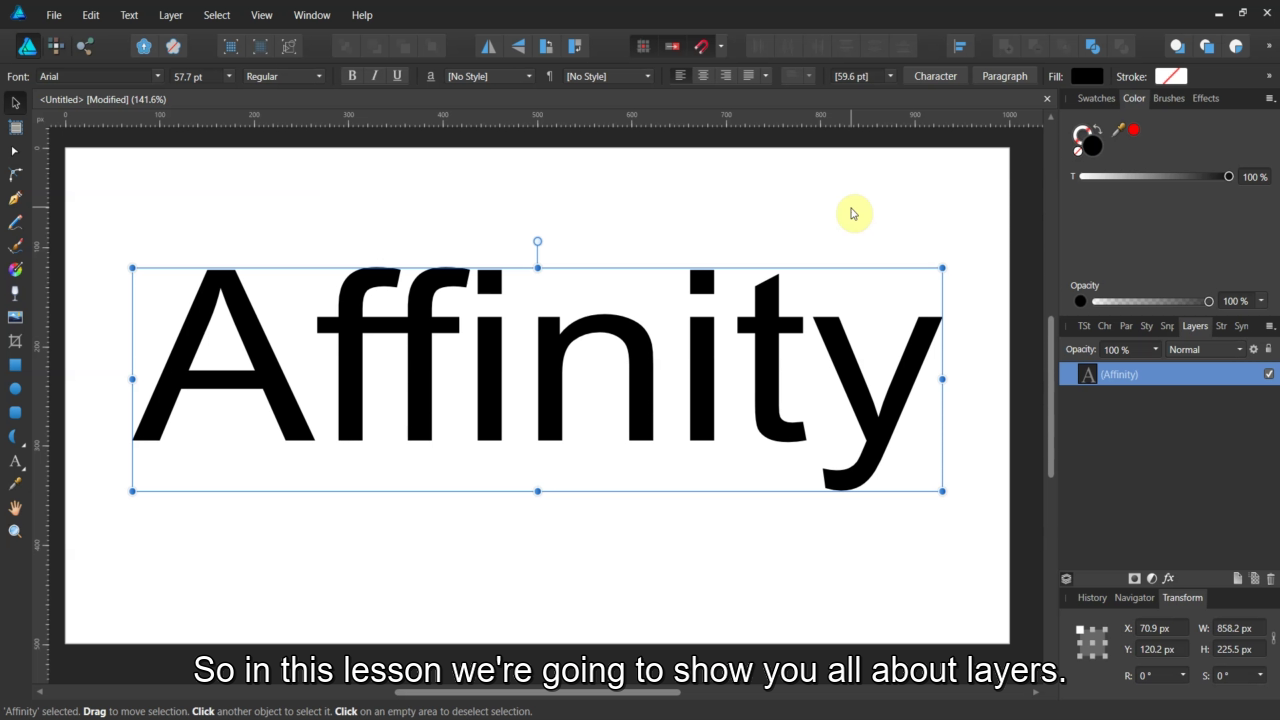Switch to Designer Persona
The width and height of the screenshot is (1280, 720).
[x=27, y=46]
